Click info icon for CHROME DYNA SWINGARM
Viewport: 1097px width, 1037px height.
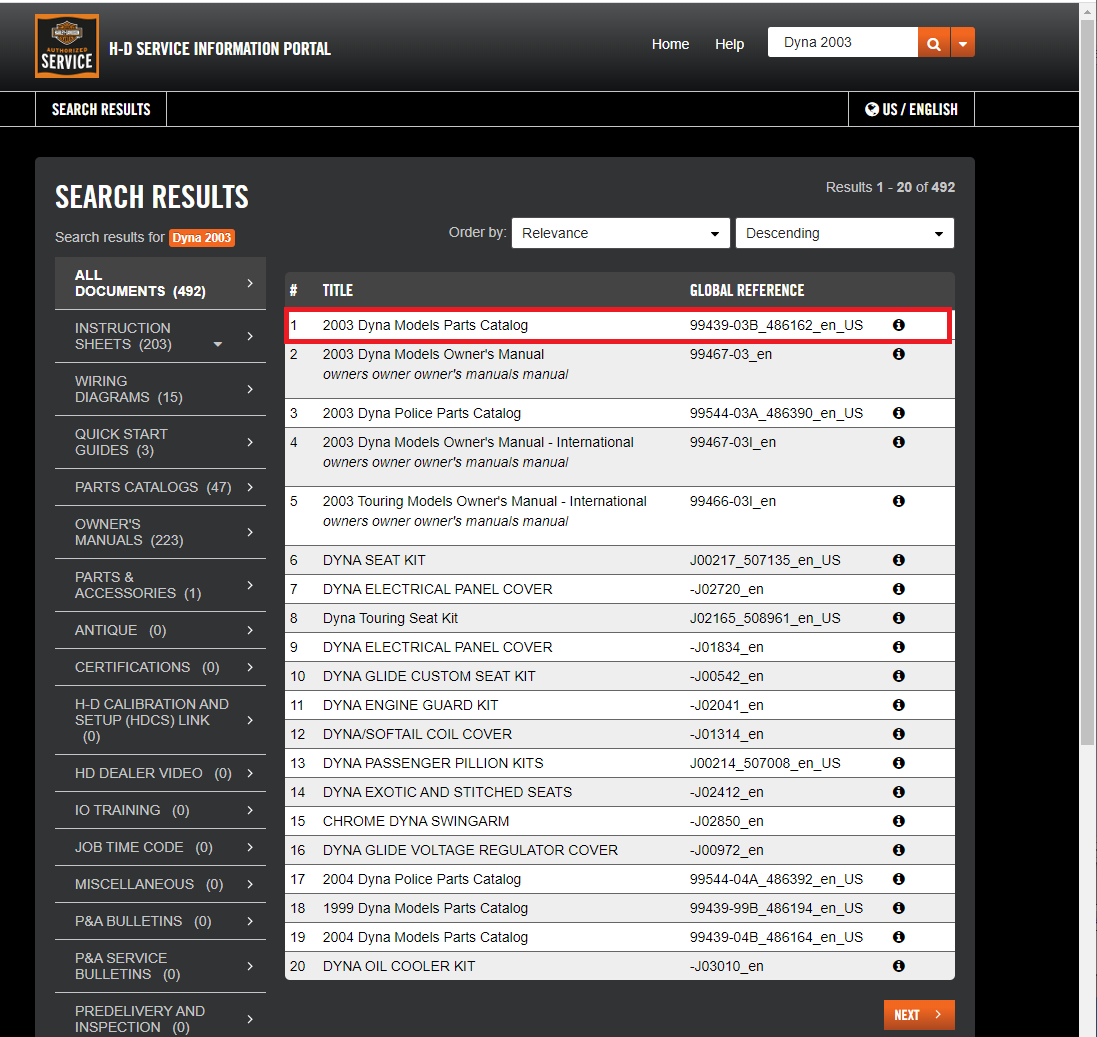click(x=898, y=821)
